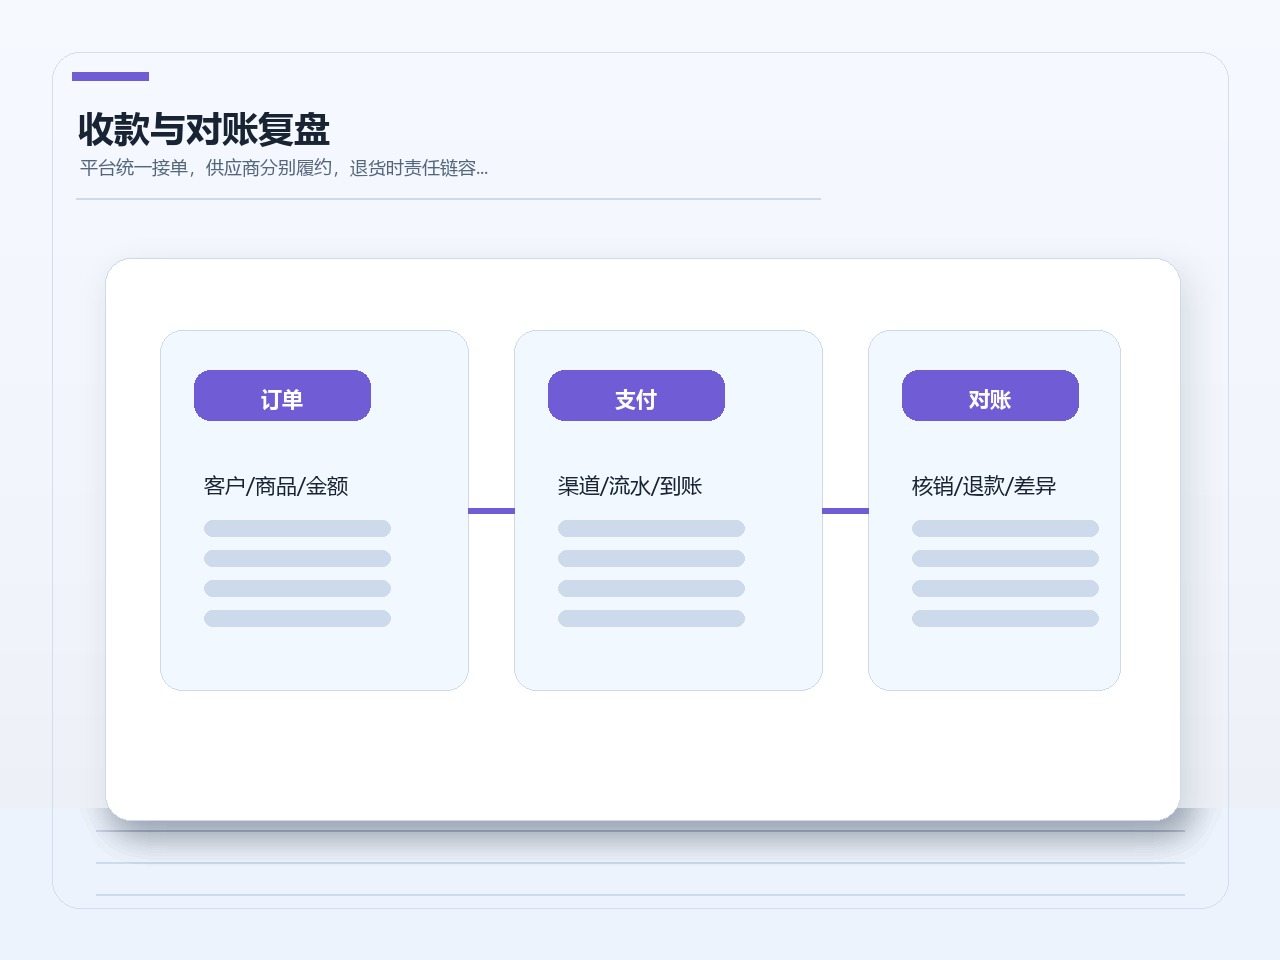Select the 渠道/流水/到账 text
1280x960 pixels.
point(630,486)
